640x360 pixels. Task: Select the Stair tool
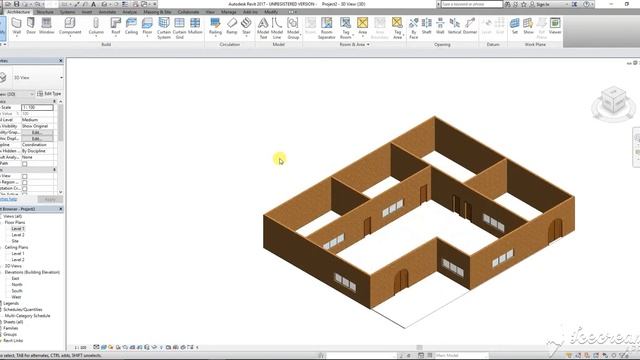(x=246, y=26)
